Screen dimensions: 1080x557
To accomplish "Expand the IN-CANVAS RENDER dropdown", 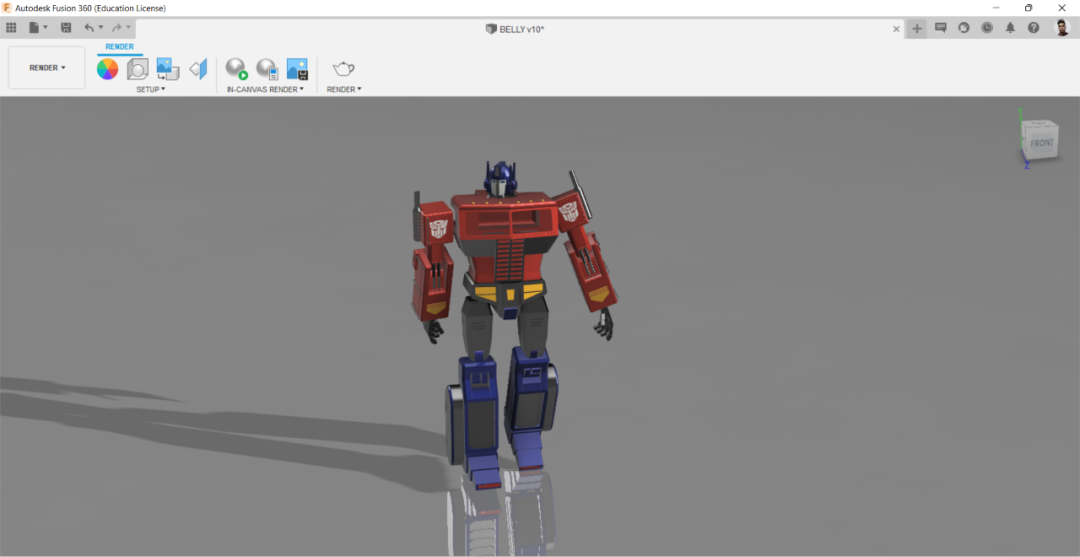I will pos(265,90).
